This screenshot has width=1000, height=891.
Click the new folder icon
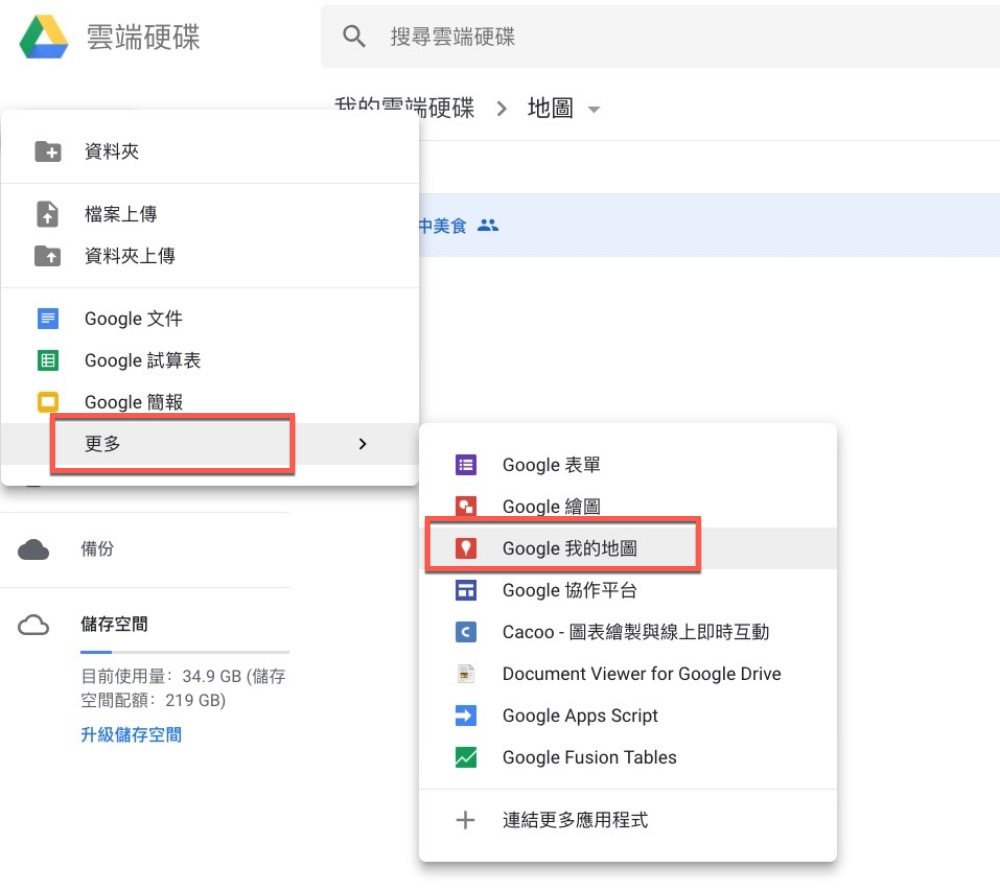coord(48,152)
